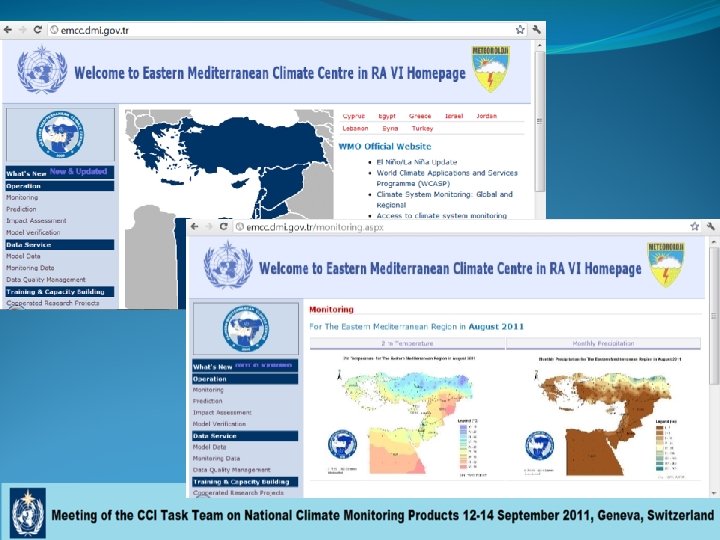720x540 pixels.
Task: Open Prediction in monitoring window sidebar
Action: pyautogui.click(x=208, y=401)
